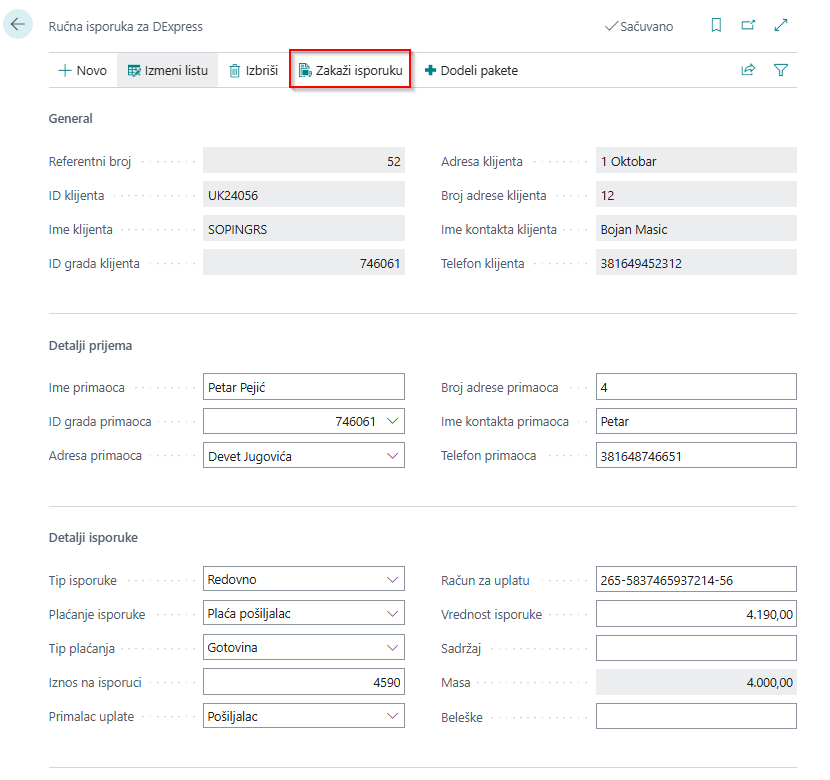Collapse the Detalji isporuke section header

tap(93, 538)
